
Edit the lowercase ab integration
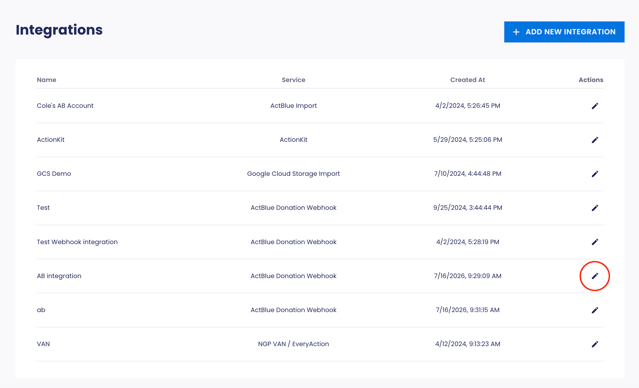pos(595,310)
